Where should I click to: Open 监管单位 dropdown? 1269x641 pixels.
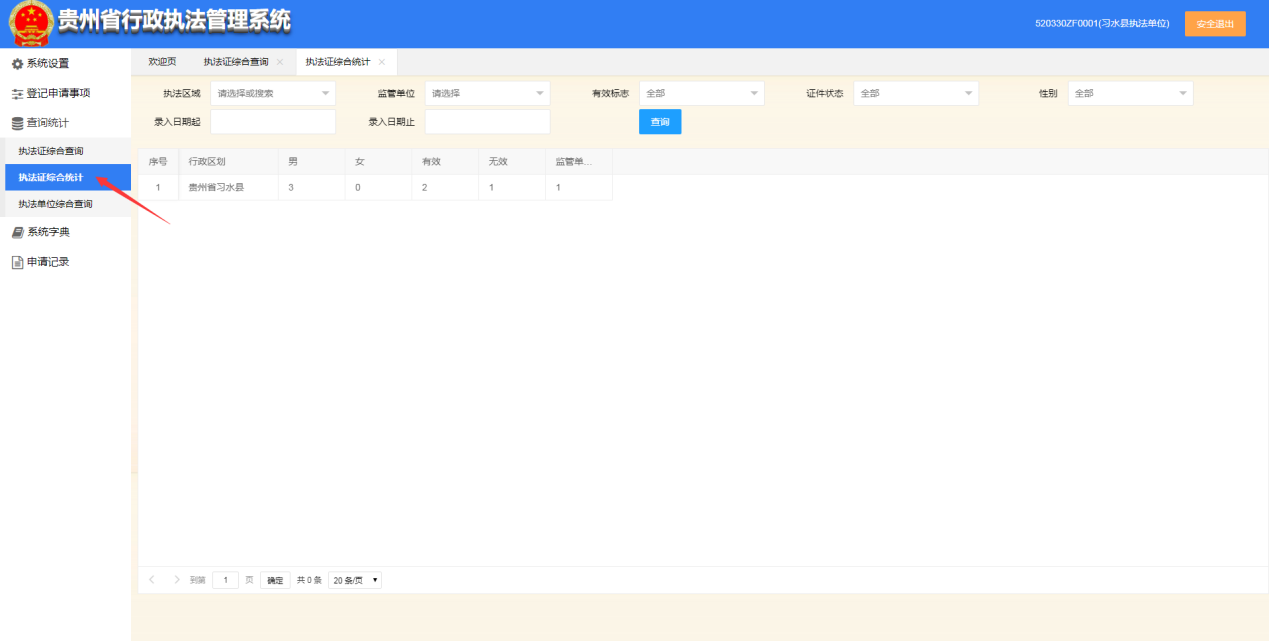click(487, 93)
